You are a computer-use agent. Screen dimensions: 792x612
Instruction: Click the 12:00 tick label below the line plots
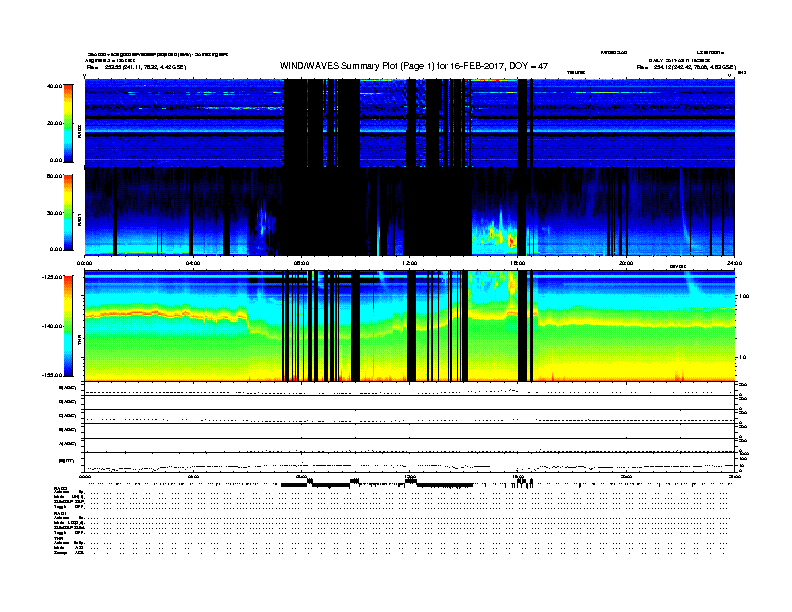click(410, 476)
